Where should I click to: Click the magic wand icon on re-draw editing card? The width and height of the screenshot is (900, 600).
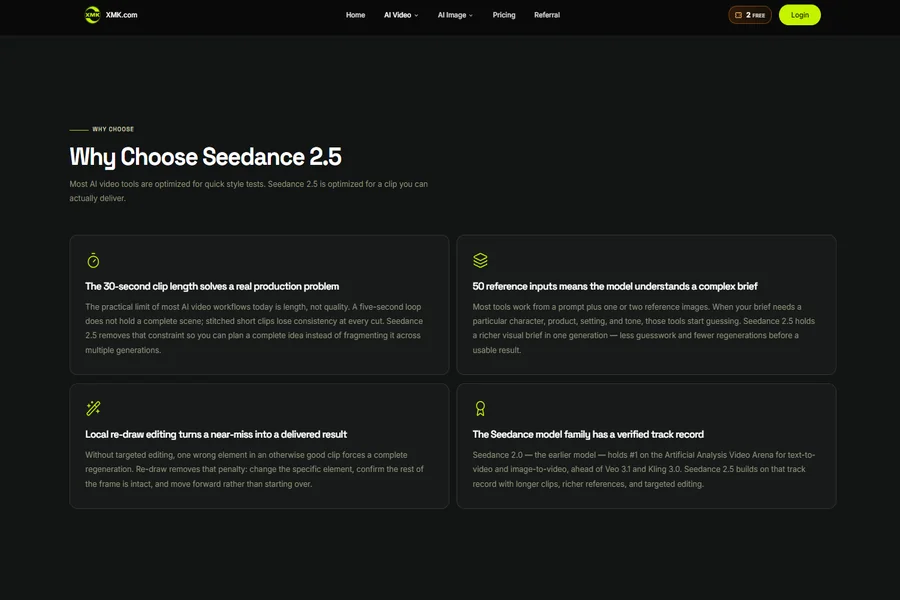(93, 408)
